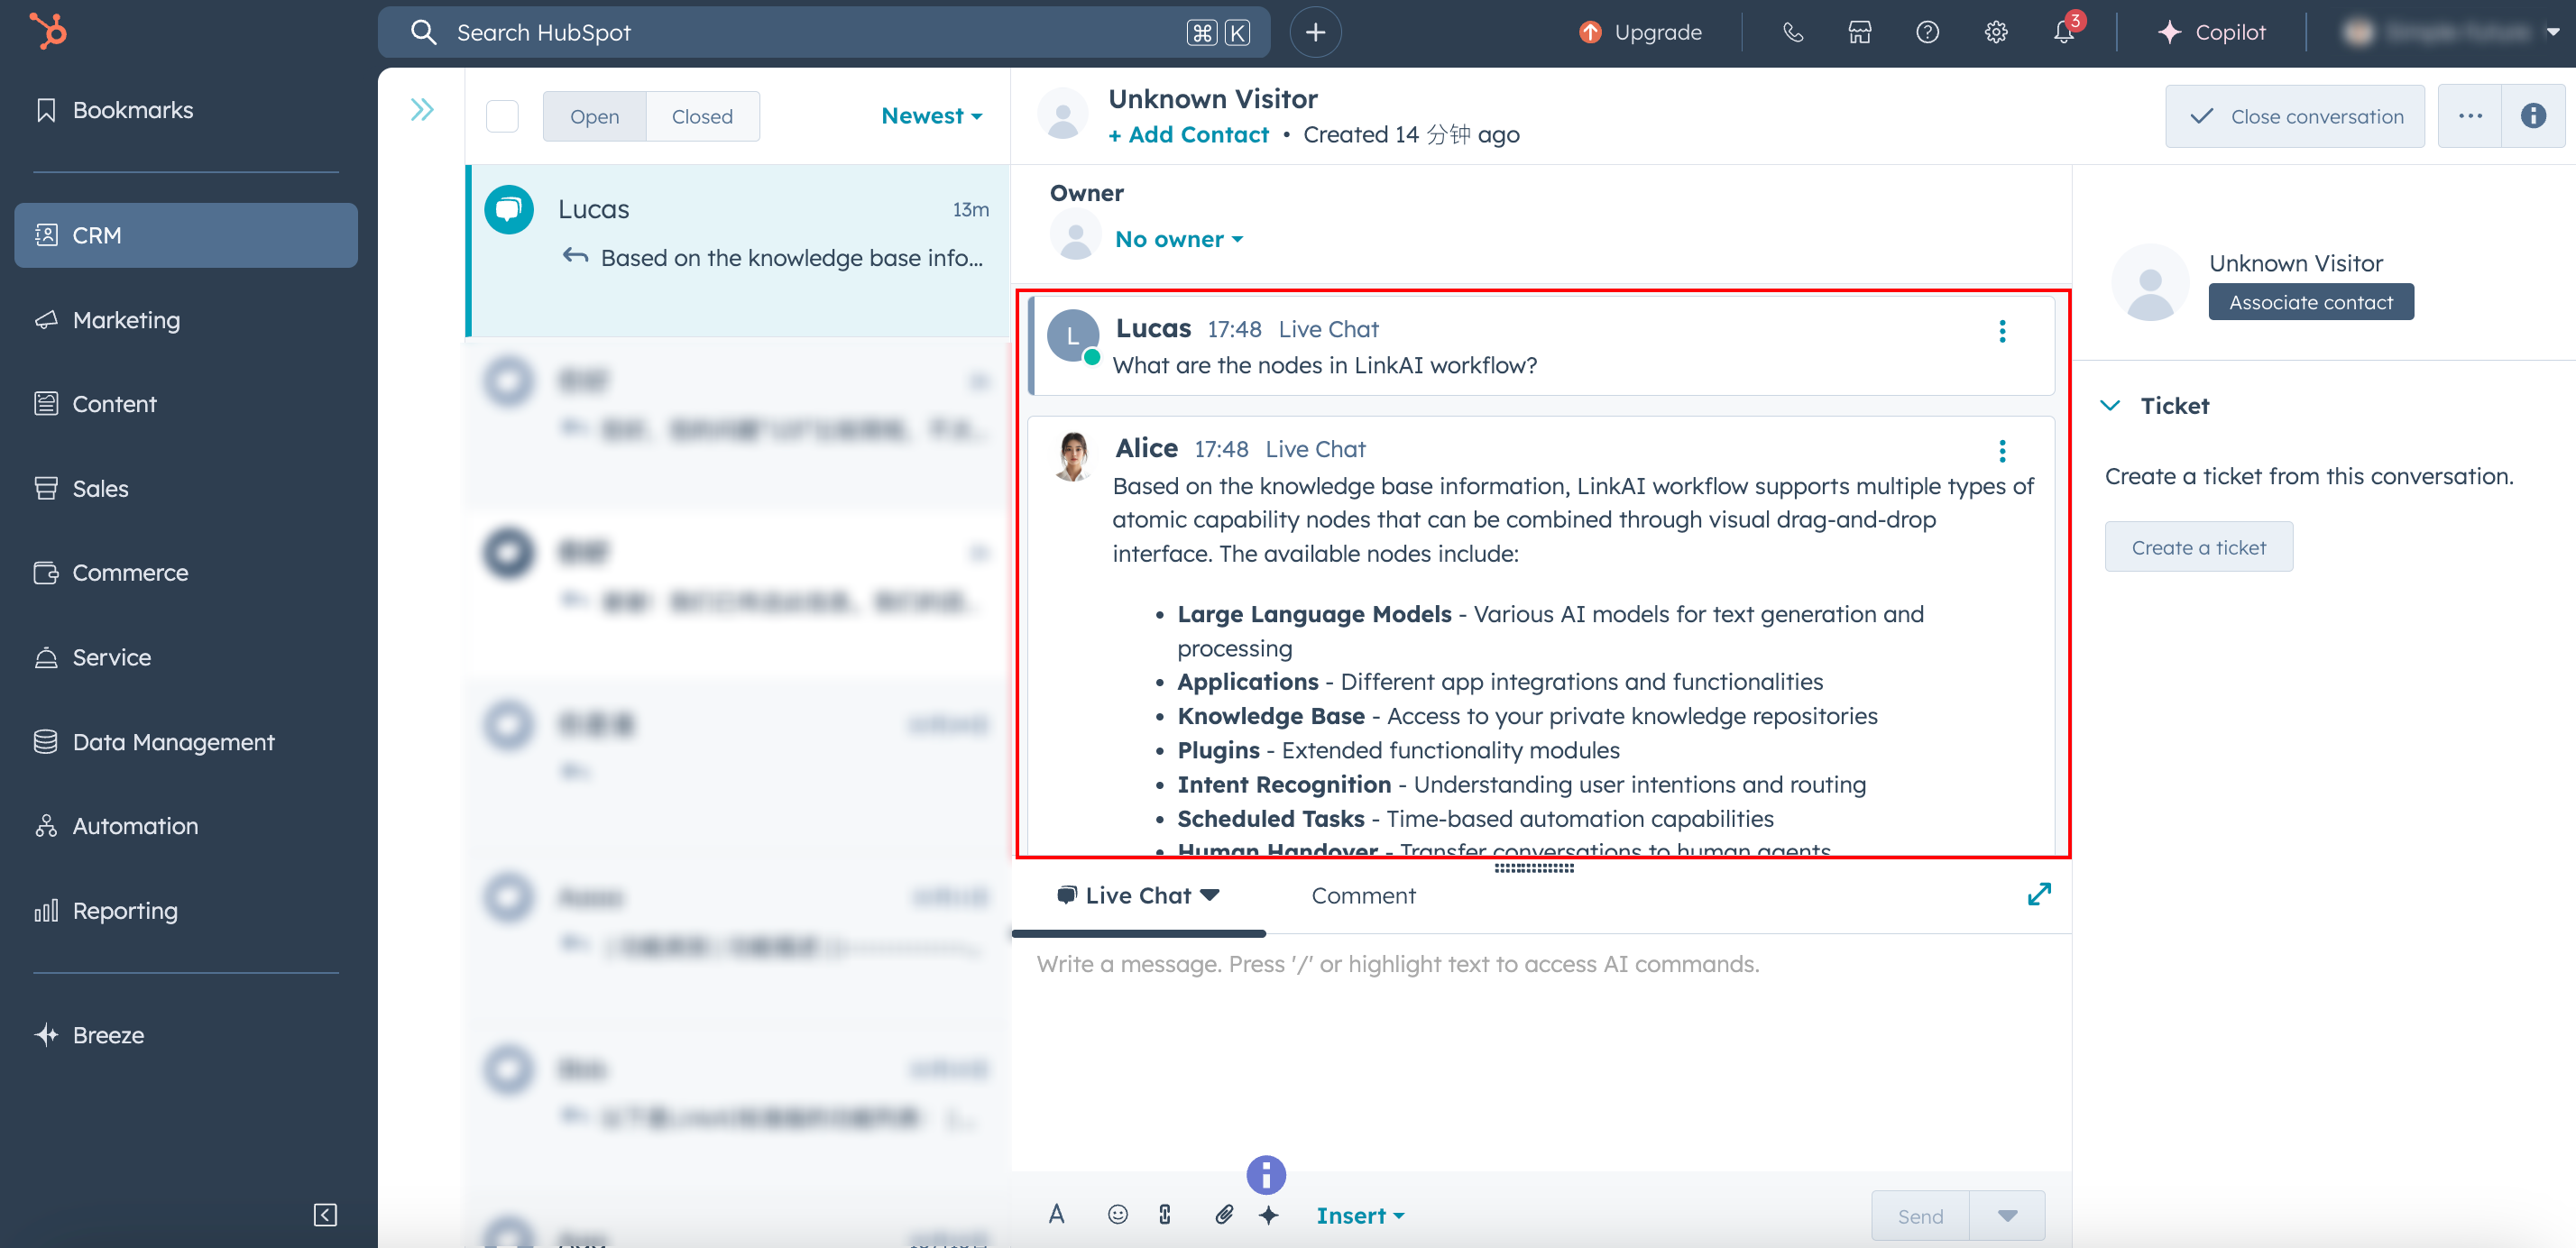Open the settings gear icon
Viewport: 2576px width, 1248px height.
[x=1996, y=32]
